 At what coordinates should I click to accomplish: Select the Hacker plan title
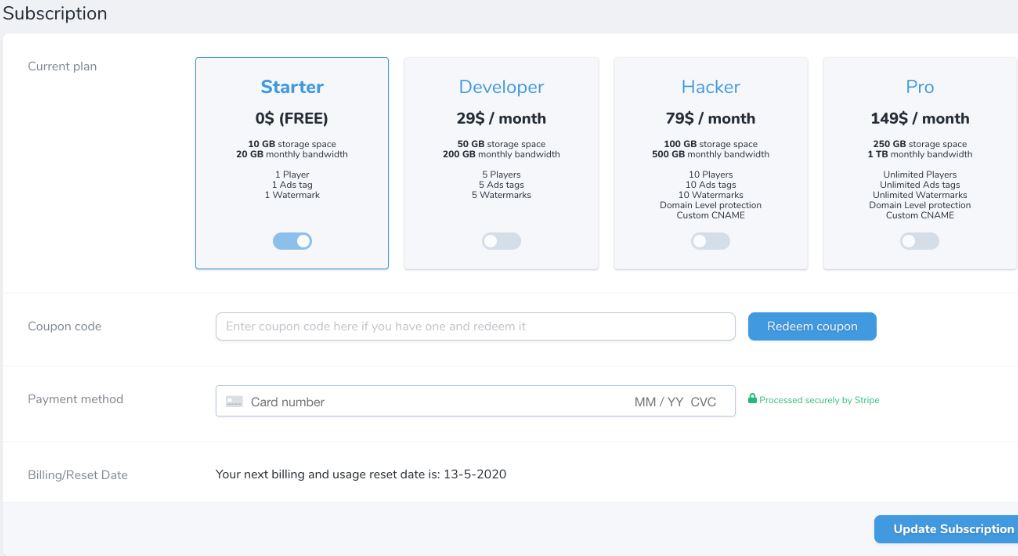[710, 86]
